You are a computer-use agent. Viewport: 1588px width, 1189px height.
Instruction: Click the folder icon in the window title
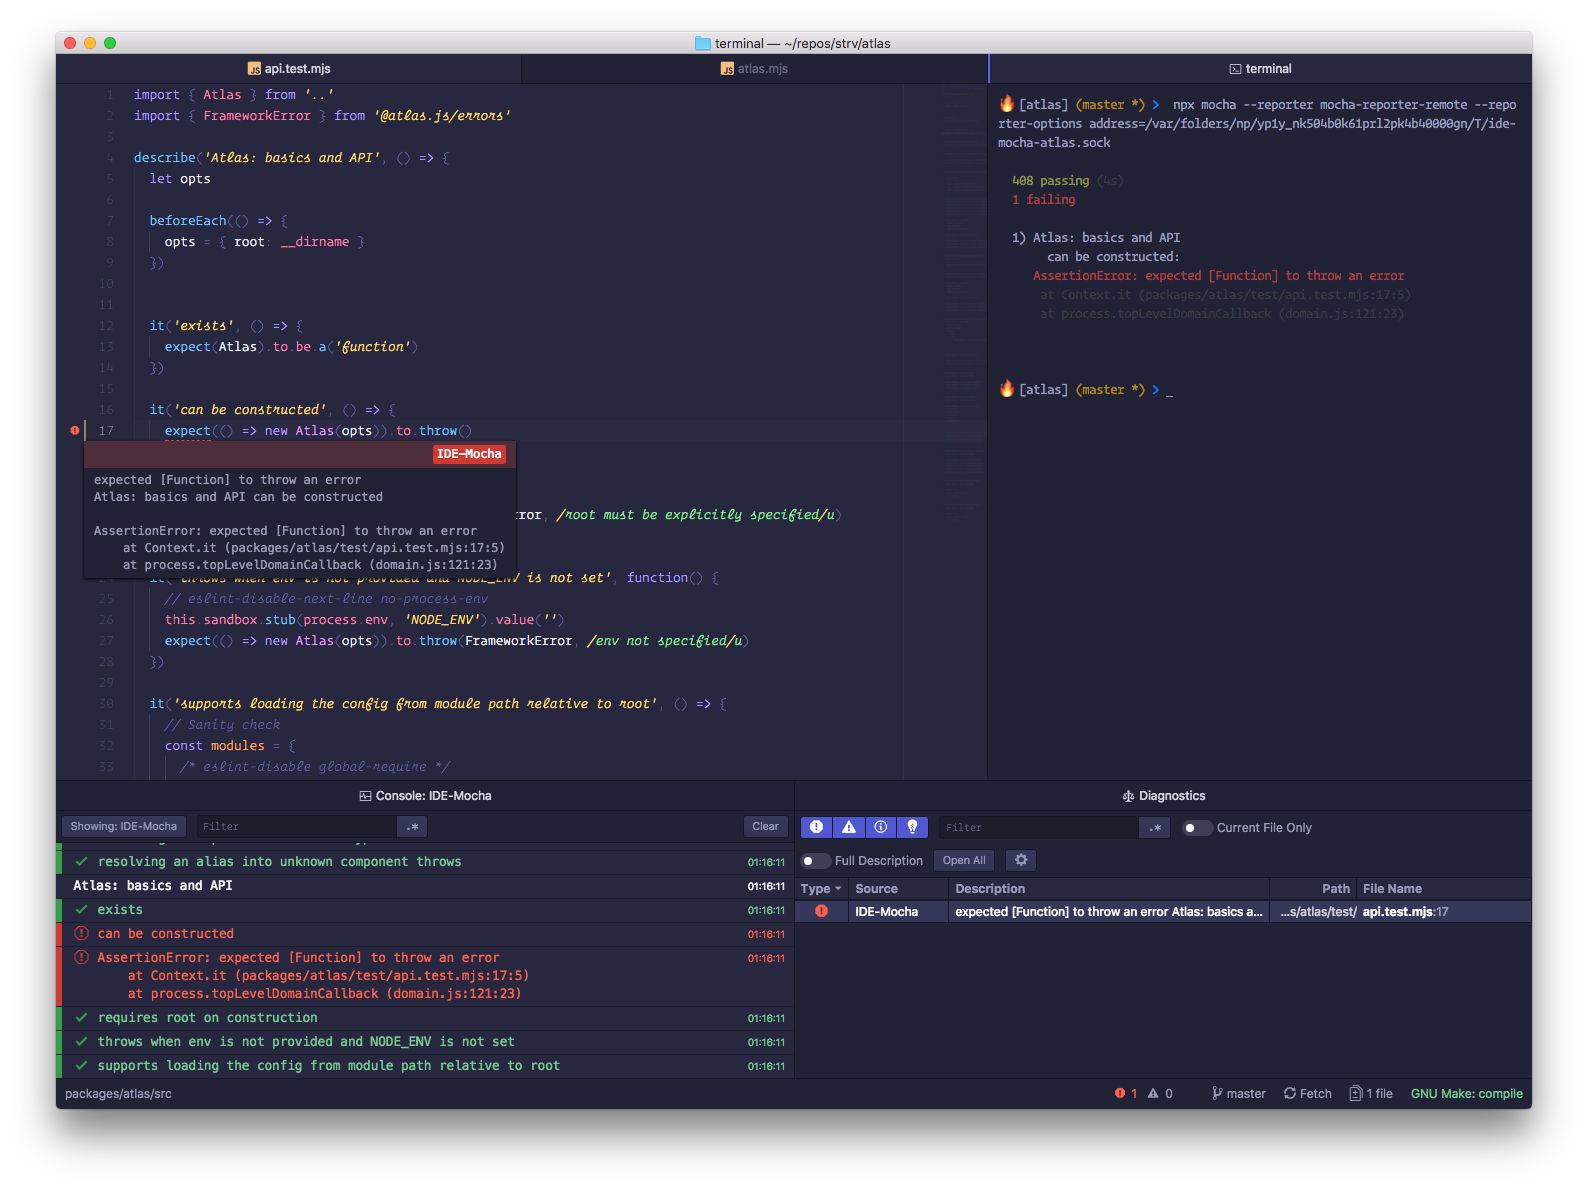[x=703, y=43]
